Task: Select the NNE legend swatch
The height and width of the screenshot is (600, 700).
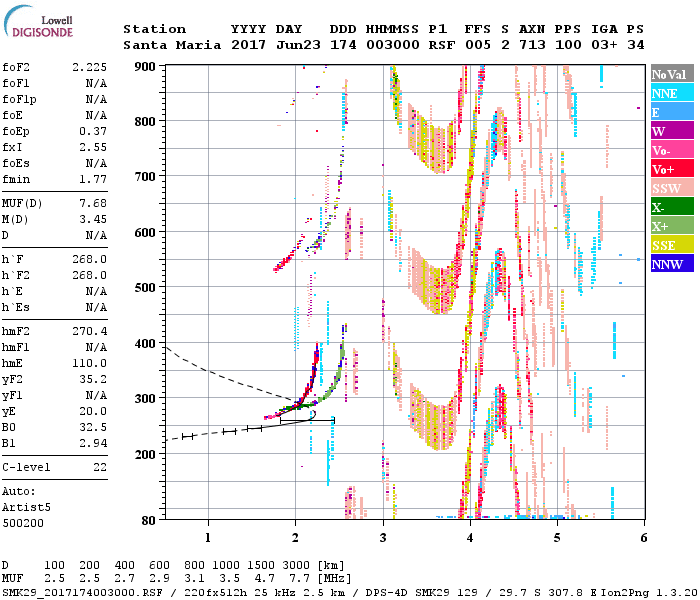Action: 672,93
